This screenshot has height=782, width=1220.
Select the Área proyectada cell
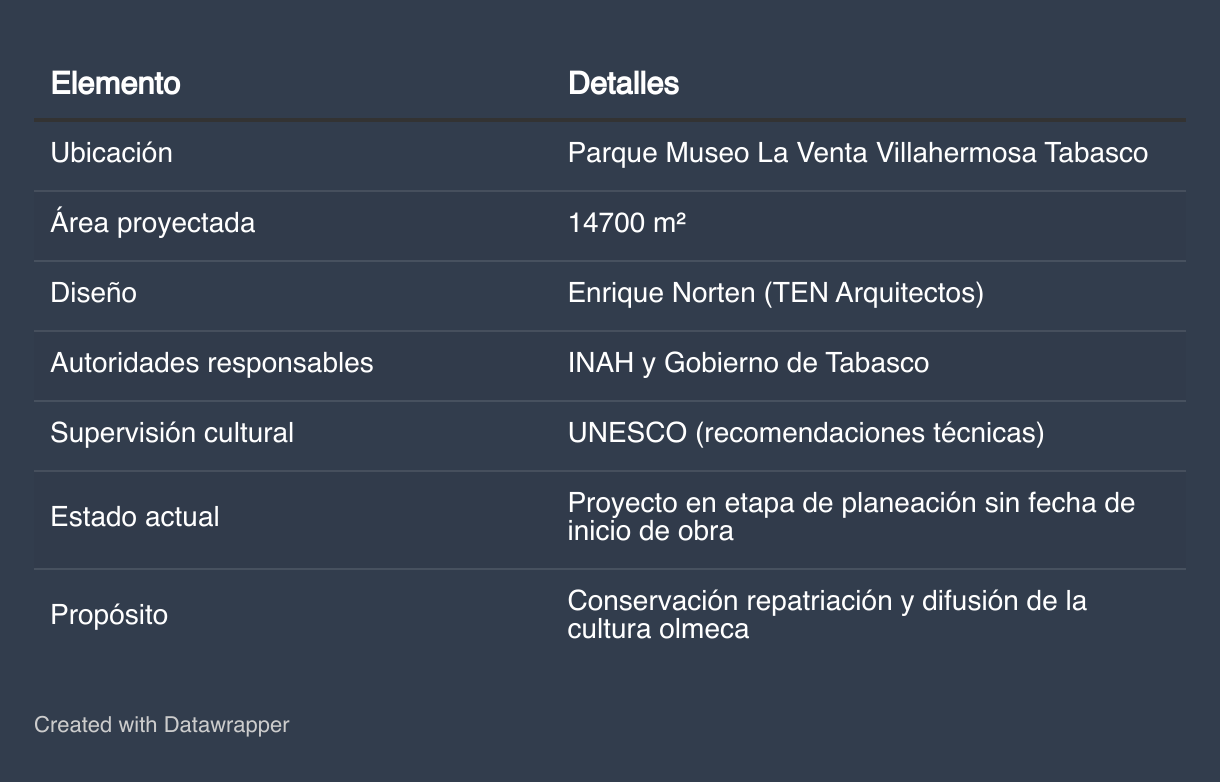153,223
